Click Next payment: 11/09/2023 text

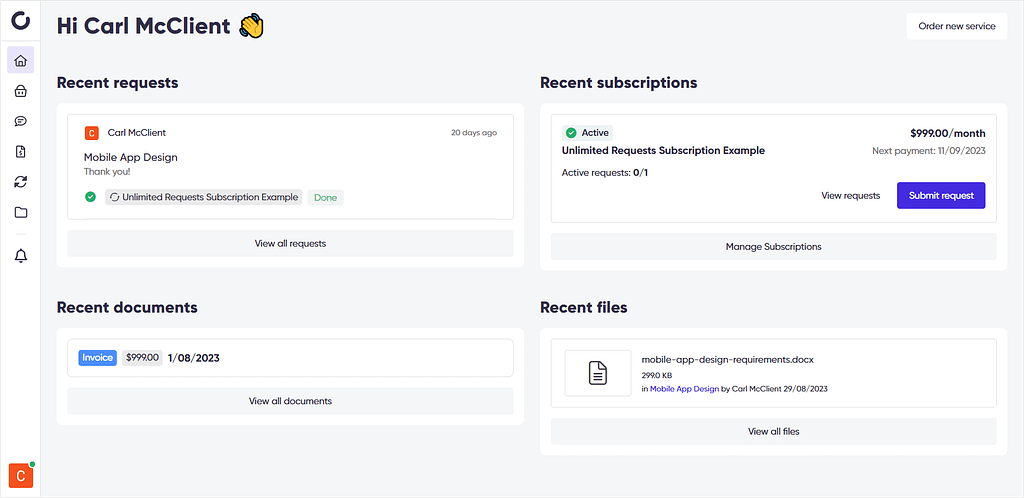(x=929, y=151)
